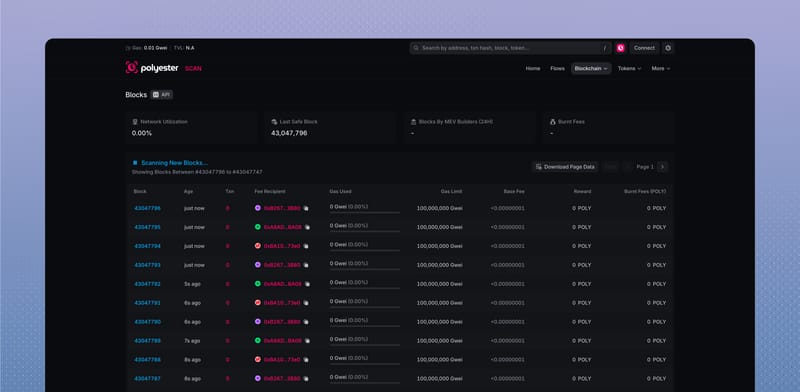Open fee recipient address in row 43047794

click(282, 246)
